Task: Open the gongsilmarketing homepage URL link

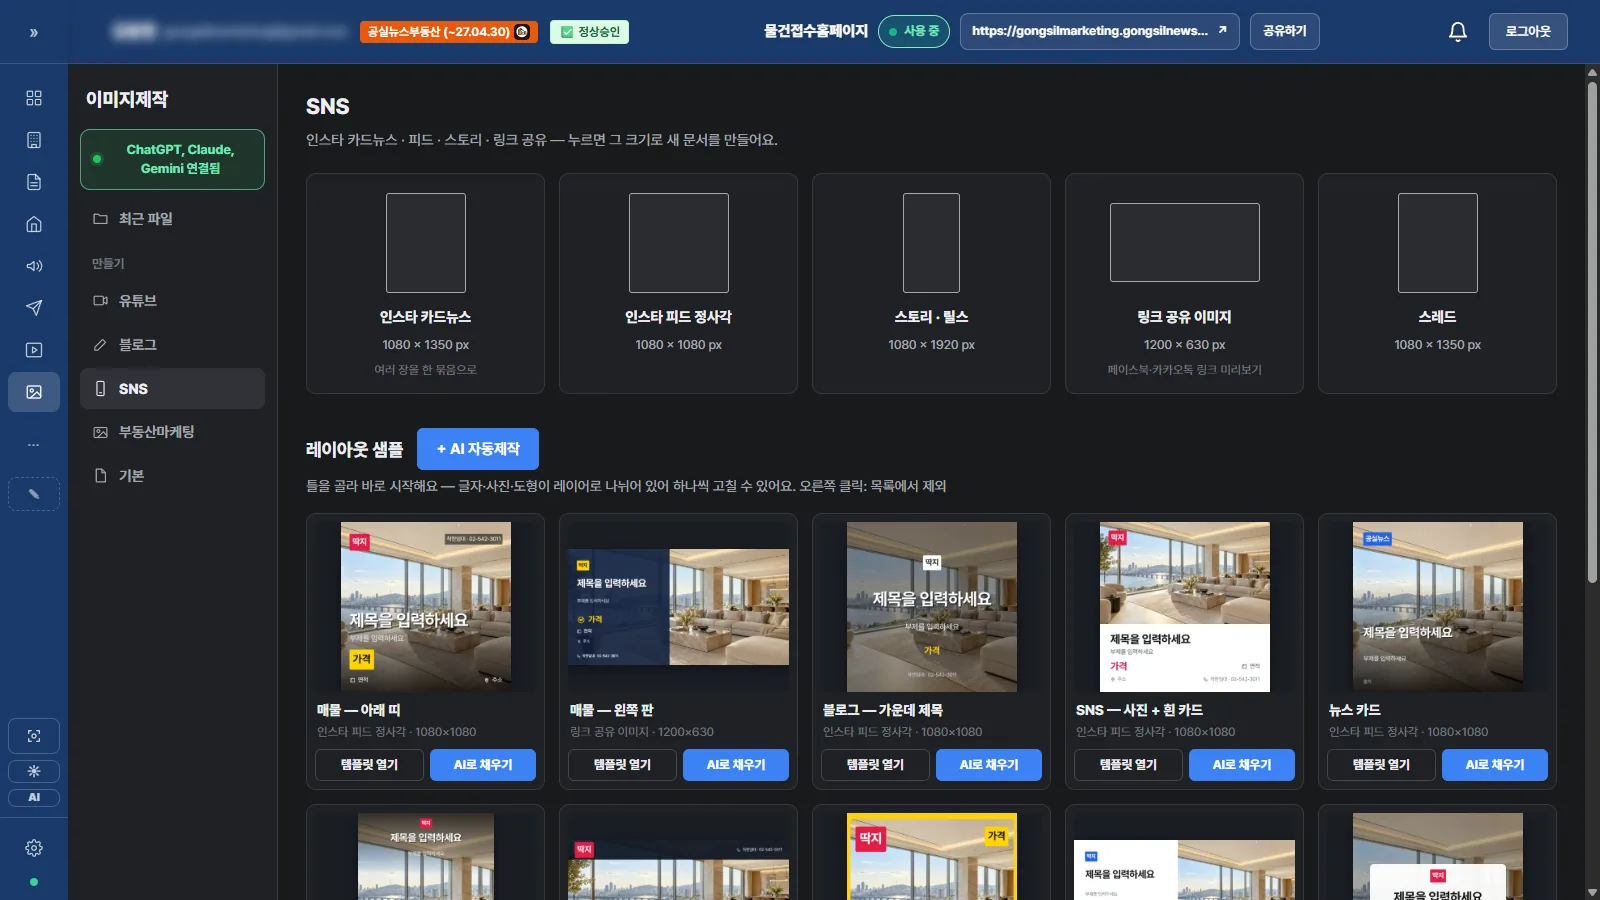Action: [x=1100, y=32]
